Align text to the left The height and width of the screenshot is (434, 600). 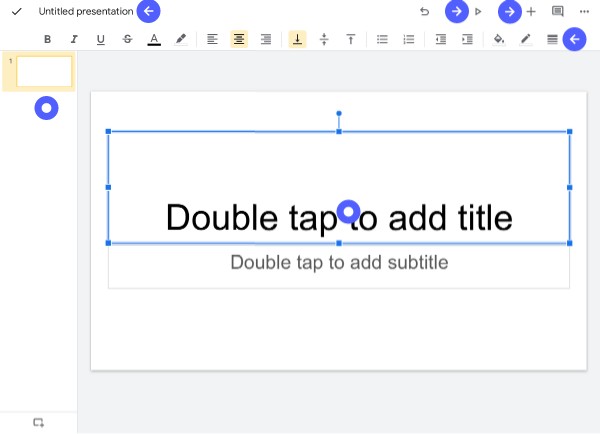coord(212,39)
